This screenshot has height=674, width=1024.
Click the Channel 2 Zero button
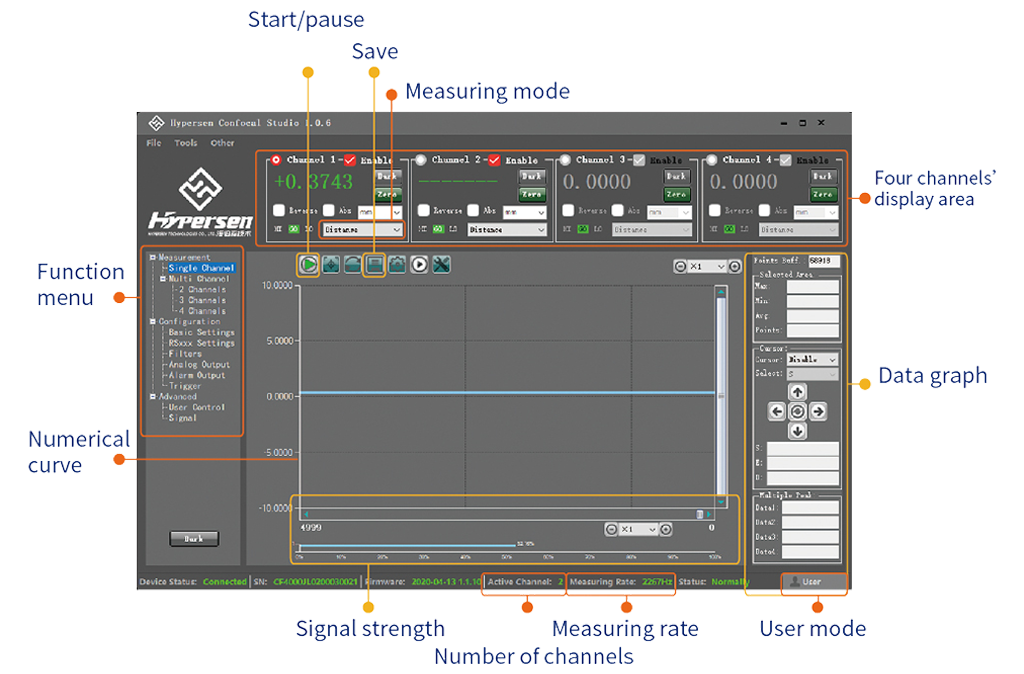[532, 194]
